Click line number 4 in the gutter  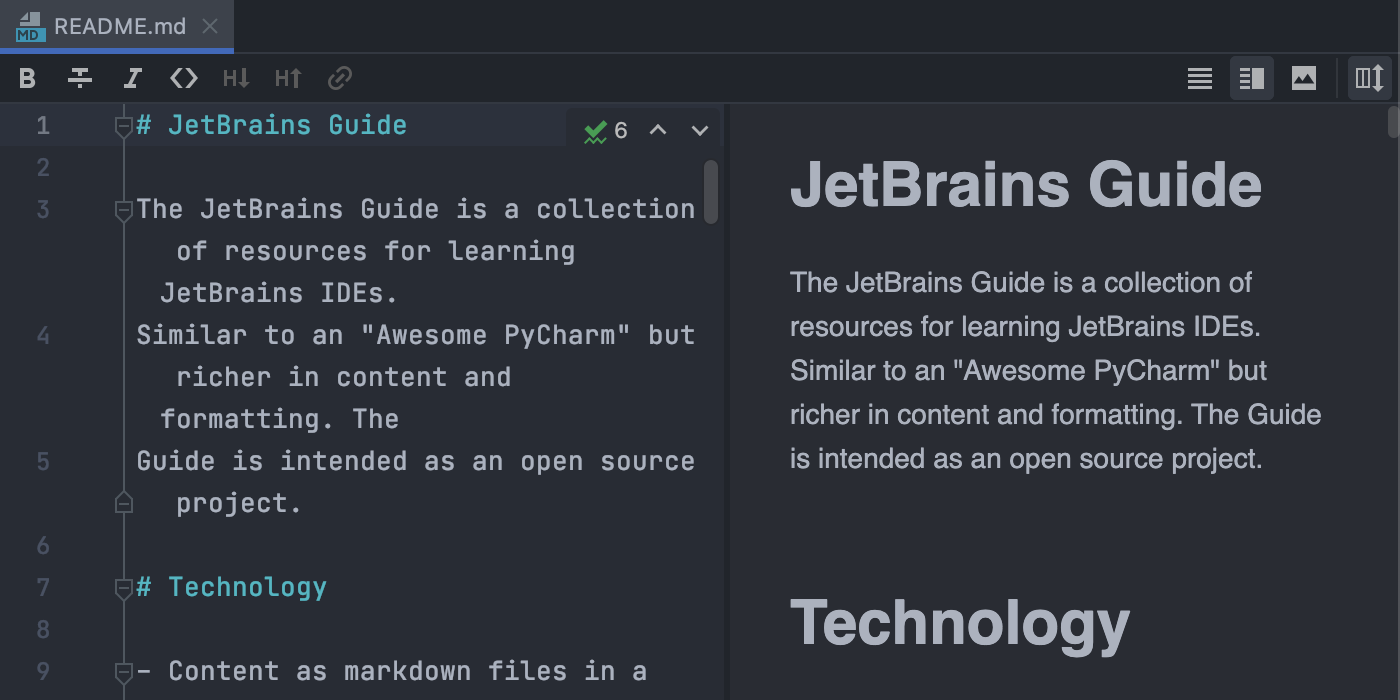point(42,335)
